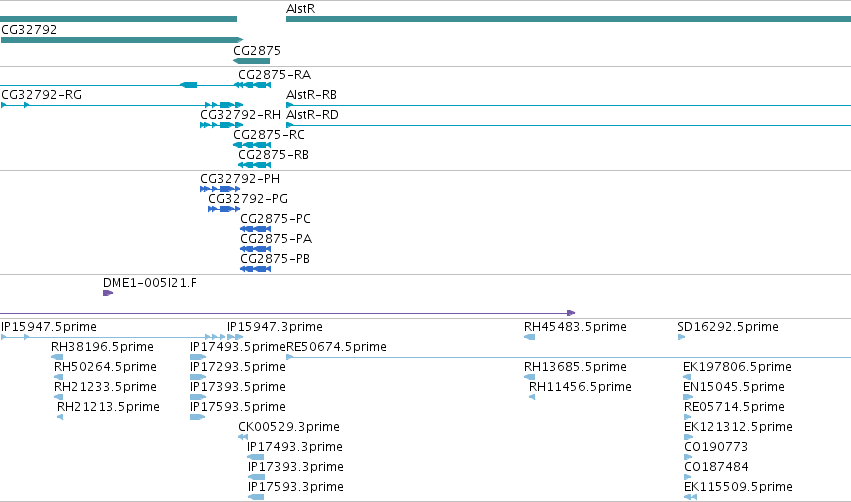851x502 pixels.
Task: Click the RH11456.5prime EST label
Action: coord(580,387)
